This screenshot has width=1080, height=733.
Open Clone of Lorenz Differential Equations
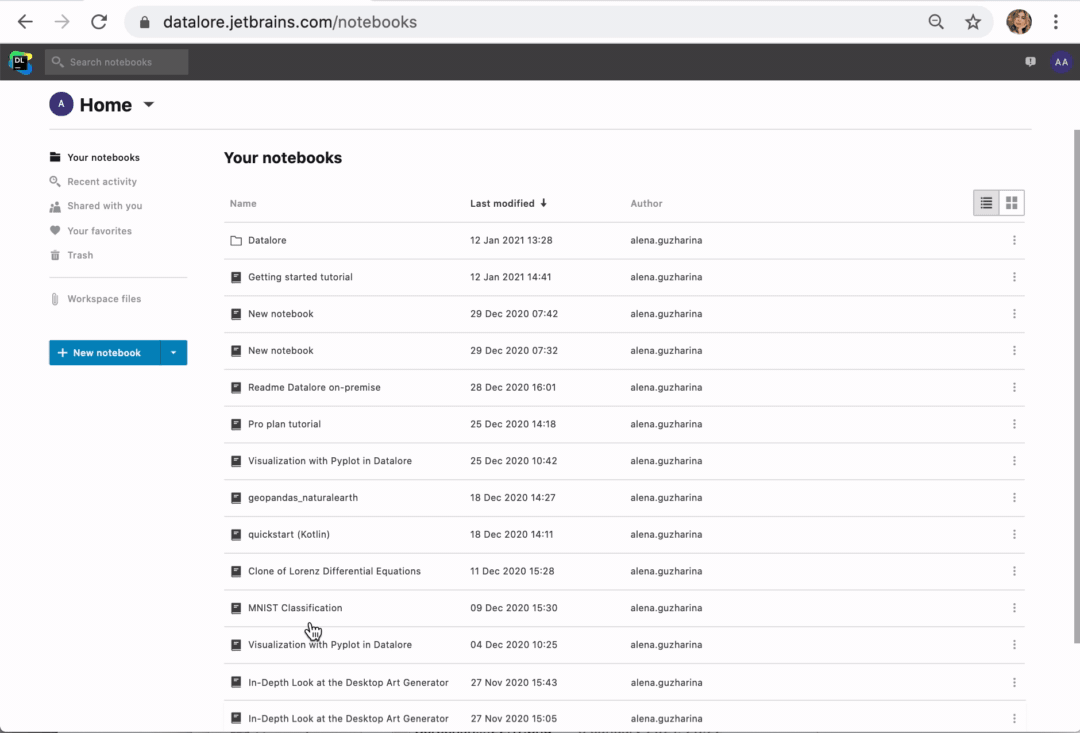pos(334,571)
